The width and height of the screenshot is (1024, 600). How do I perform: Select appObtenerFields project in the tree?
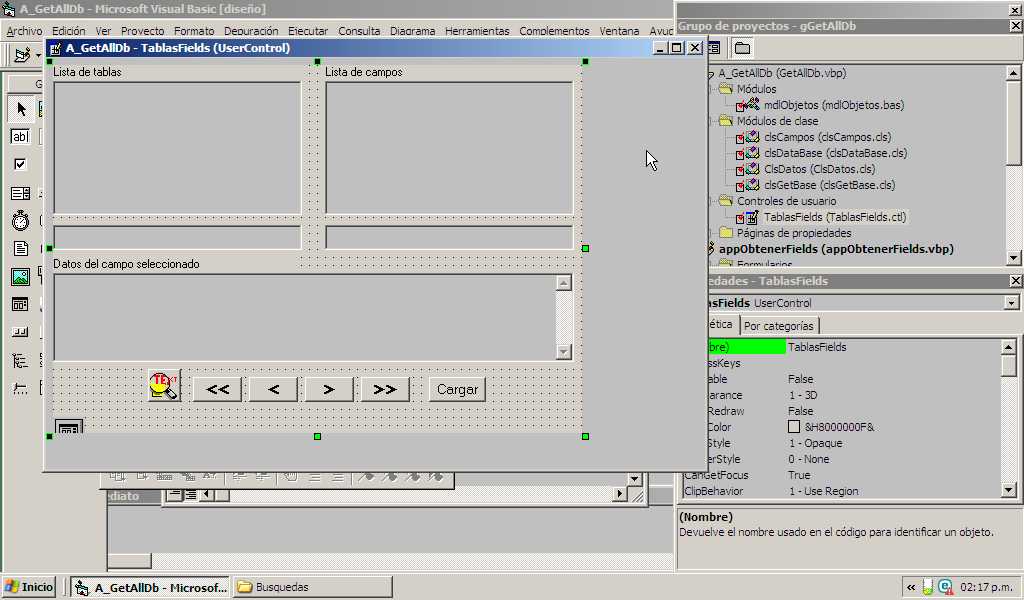[x=836, y=249]
